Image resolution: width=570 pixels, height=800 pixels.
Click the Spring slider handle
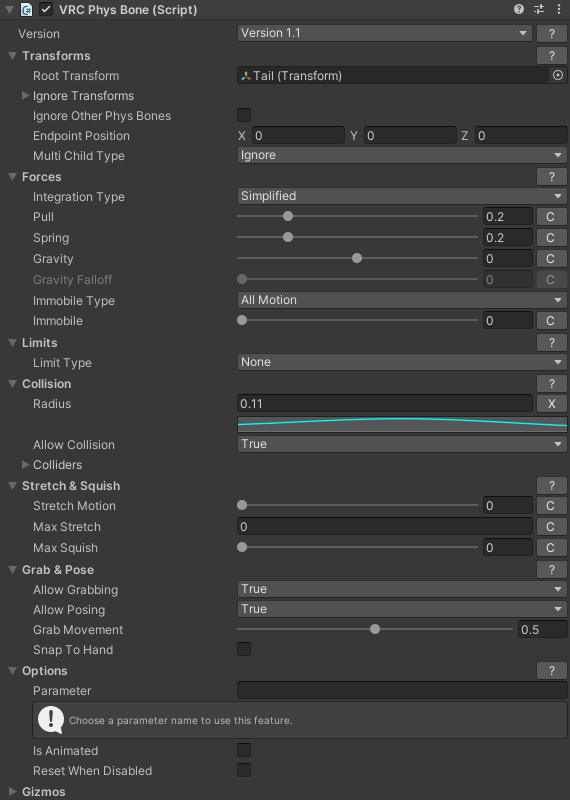point(288,237)
